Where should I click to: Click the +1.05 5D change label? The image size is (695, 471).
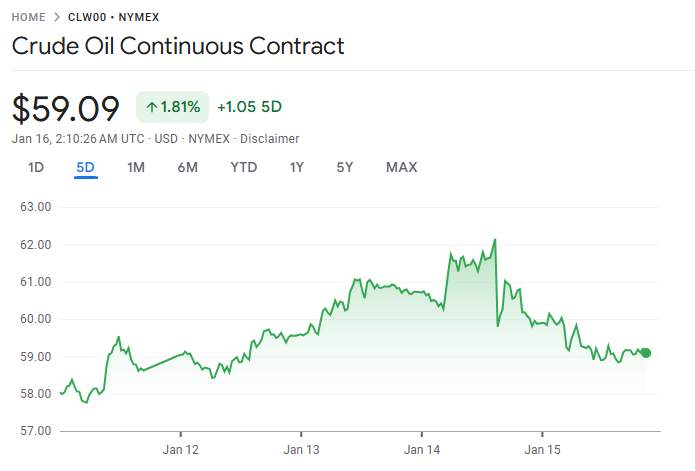click(249, 106)
